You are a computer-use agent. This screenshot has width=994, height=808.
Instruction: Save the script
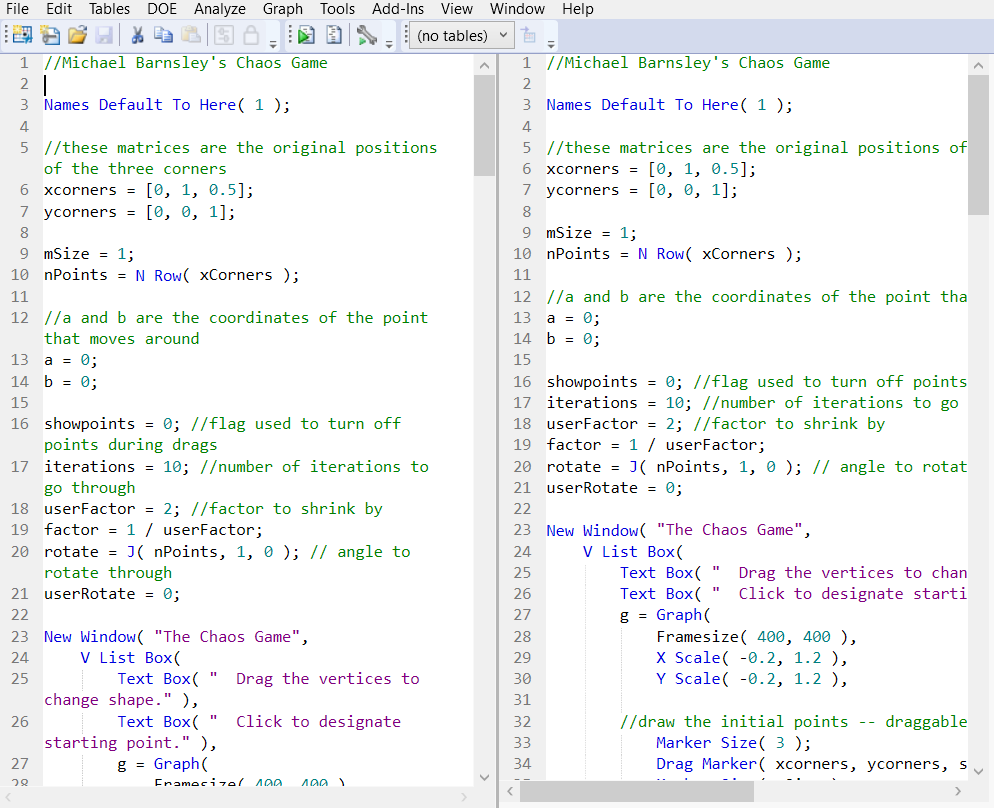coord(104,34)
